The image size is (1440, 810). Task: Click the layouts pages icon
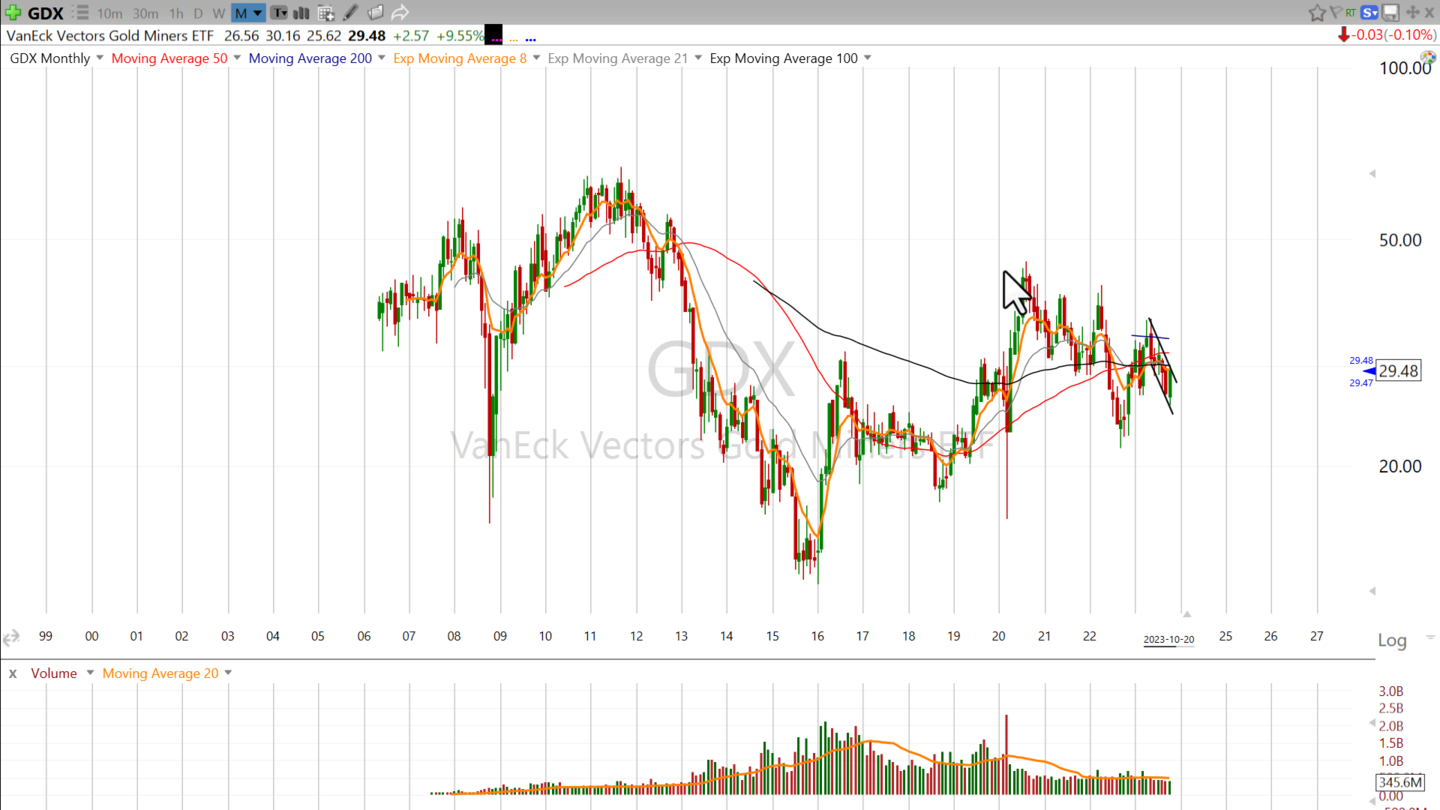click(x=375, y=13)
